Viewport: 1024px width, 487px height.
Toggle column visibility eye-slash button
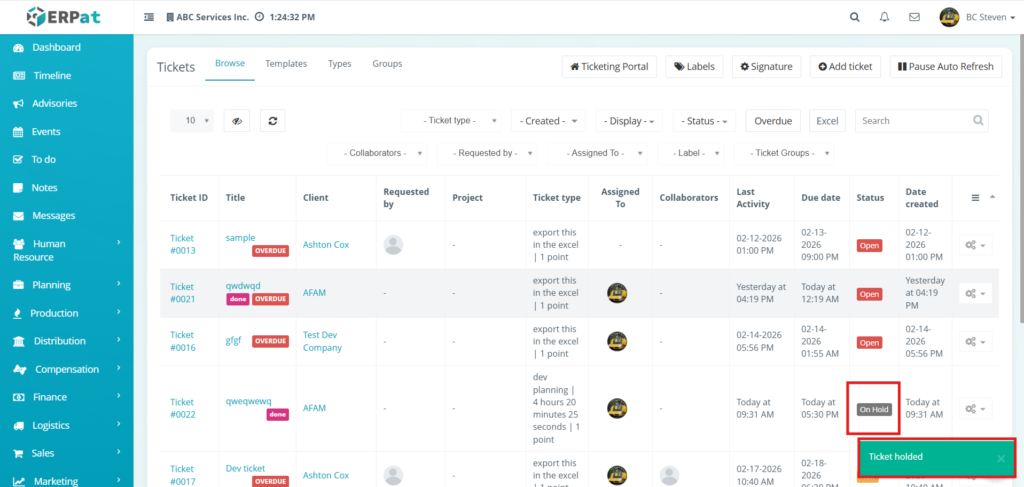(x=236, y=120)
